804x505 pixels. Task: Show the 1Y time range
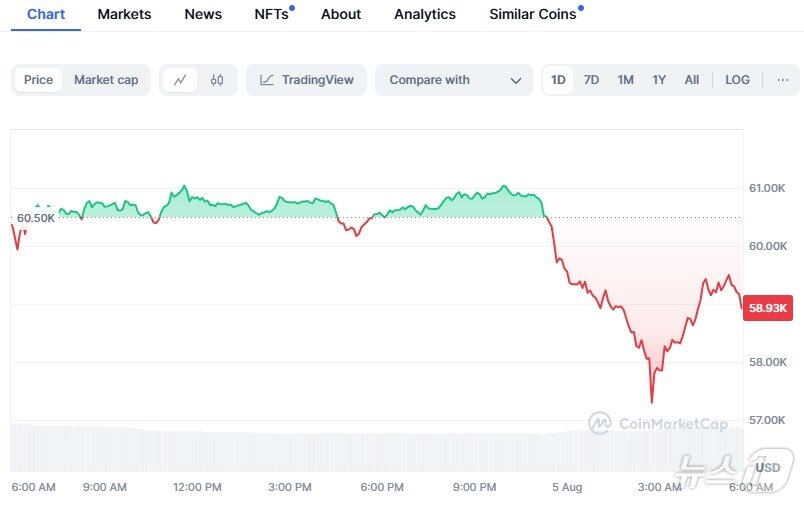tap(659, 80)
